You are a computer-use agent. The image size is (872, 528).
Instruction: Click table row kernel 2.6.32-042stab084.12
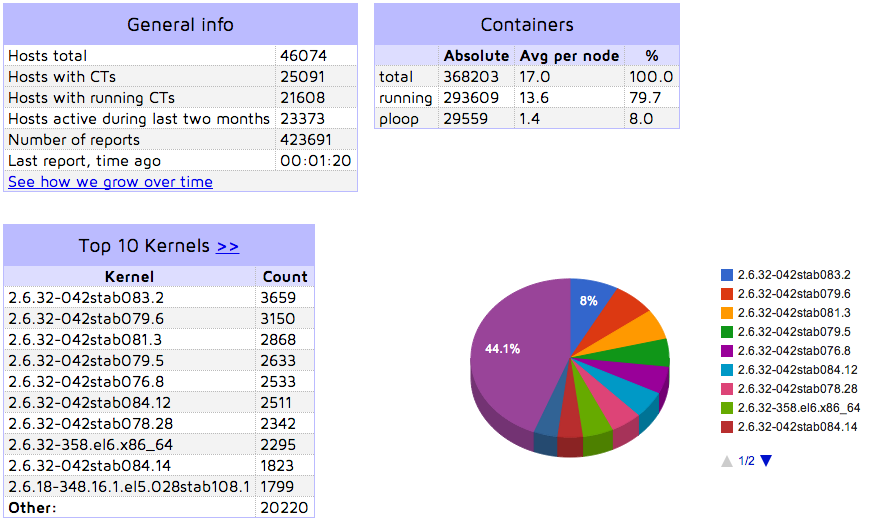[159, 403]
